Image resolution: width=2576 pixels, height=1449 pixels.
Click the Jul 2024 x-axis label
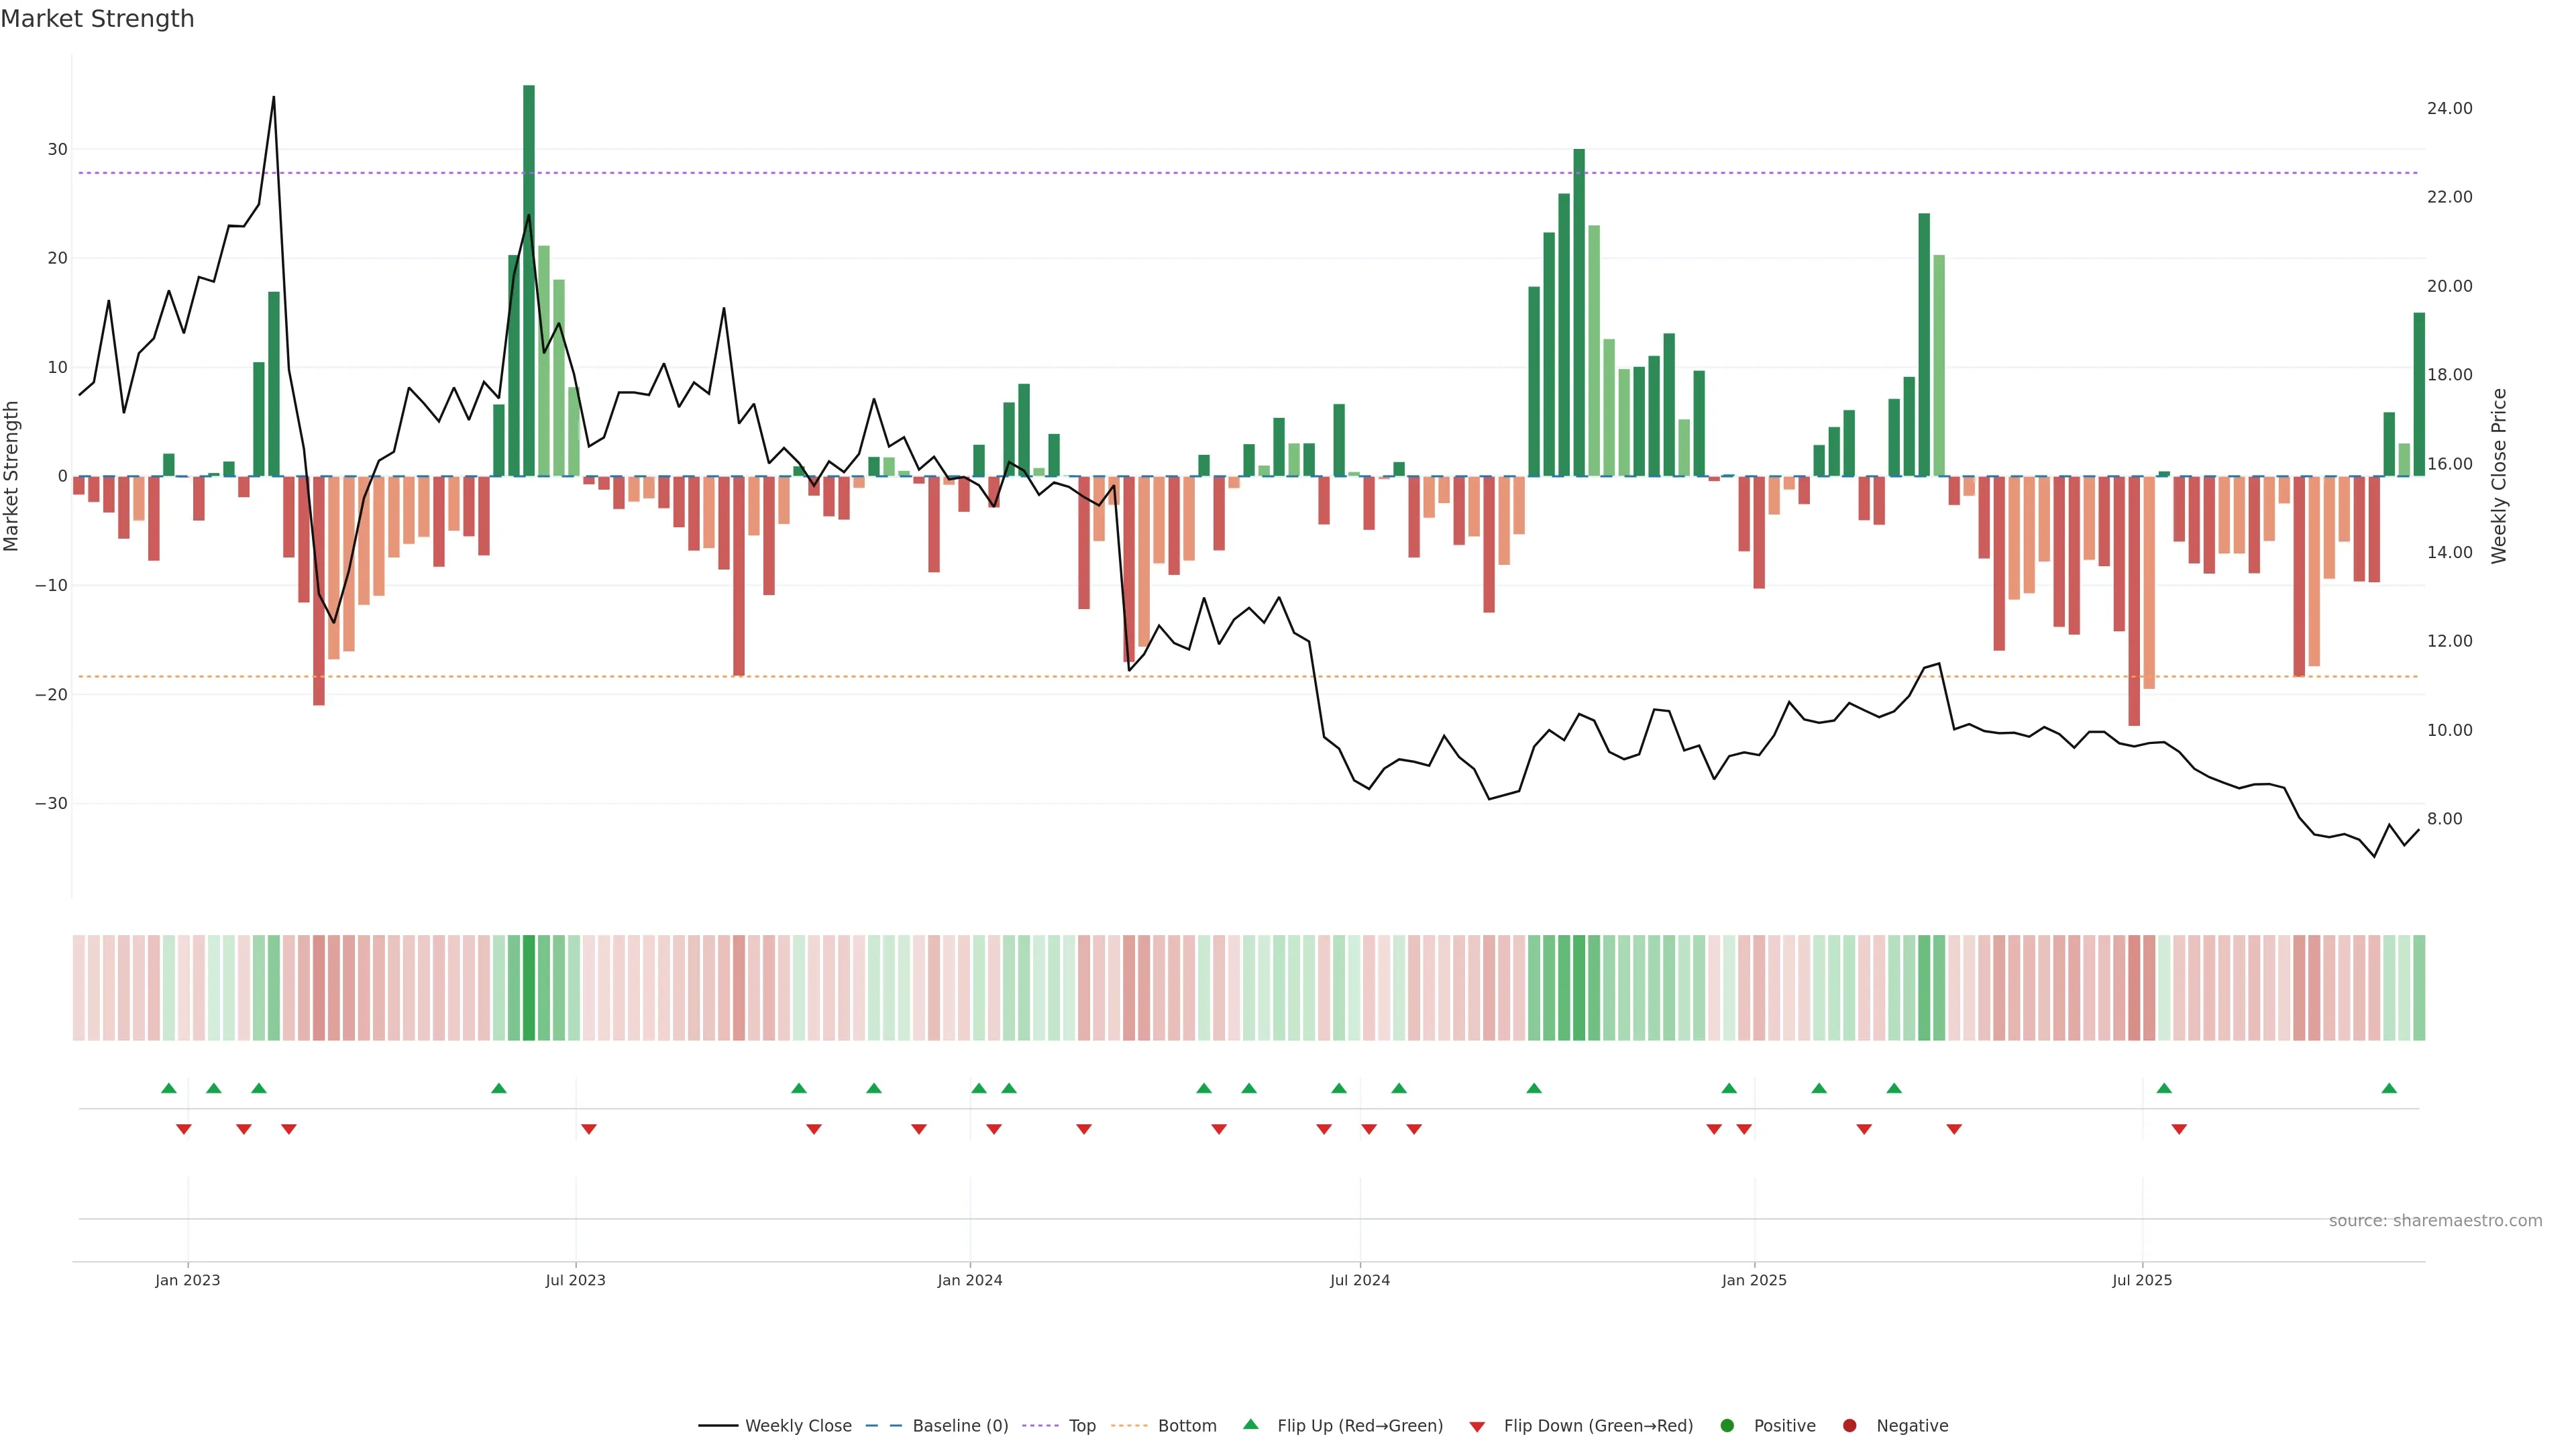click(1359, 1280)
